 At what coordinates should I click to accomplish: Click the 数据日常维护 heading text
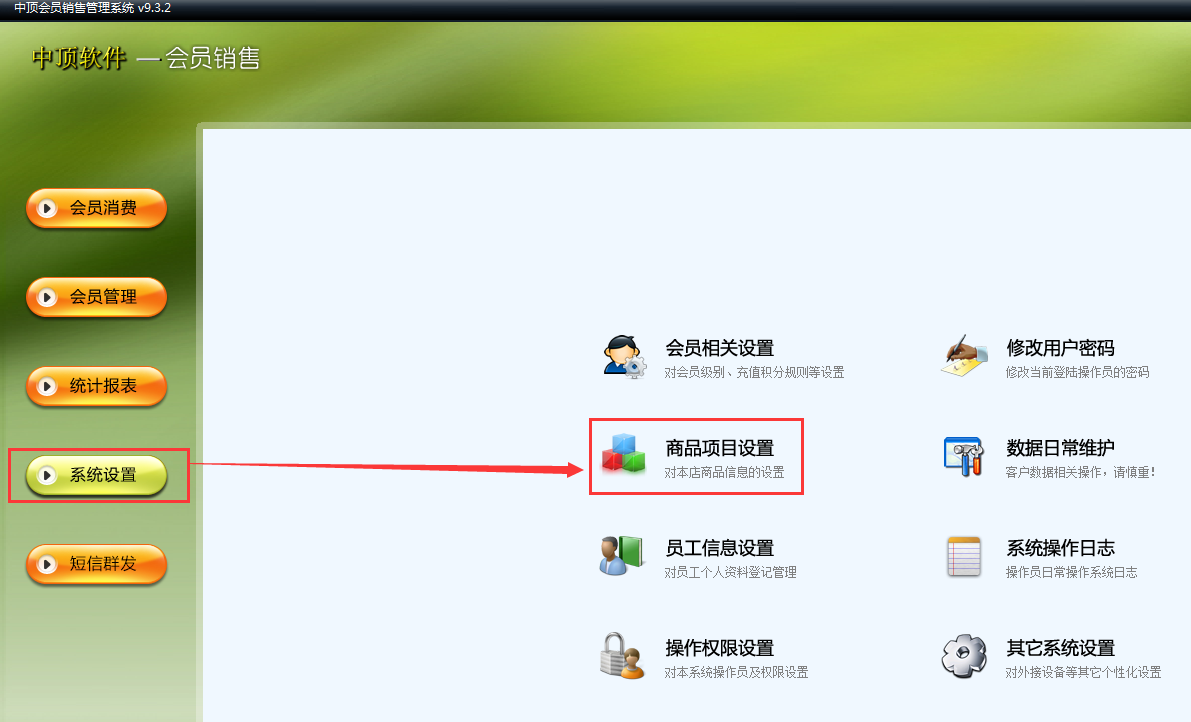pos(1060,448)
